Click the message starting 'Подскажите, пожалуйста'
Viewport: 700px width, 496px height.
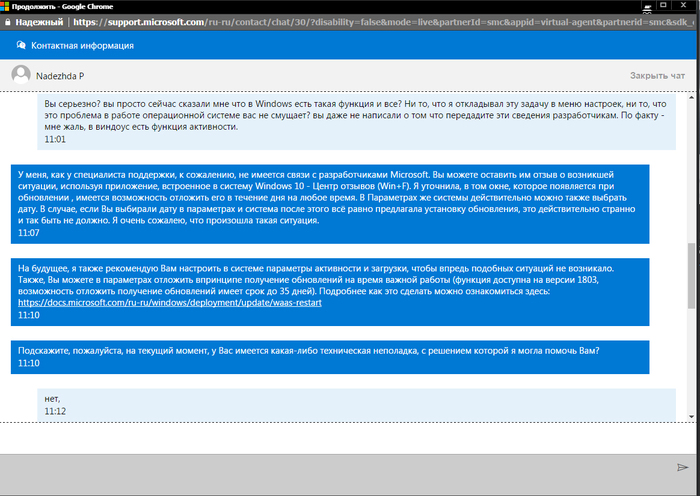(330, 357)
